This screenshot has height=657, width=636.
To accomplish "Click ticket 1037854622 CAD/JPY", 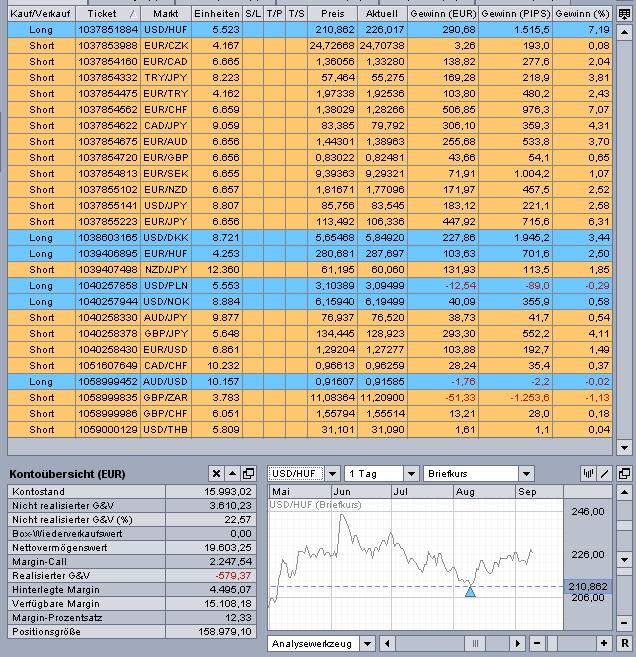I will [x=108, y=126].
